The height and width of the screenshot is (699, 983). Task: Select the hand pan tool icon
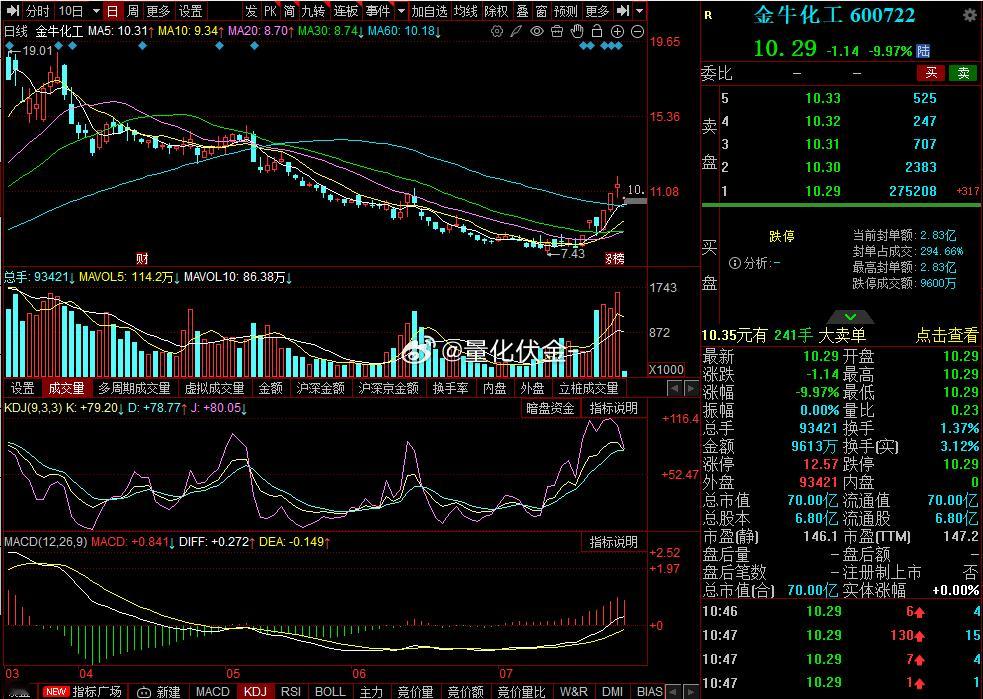pyautogui.click(x=577, y=31)
